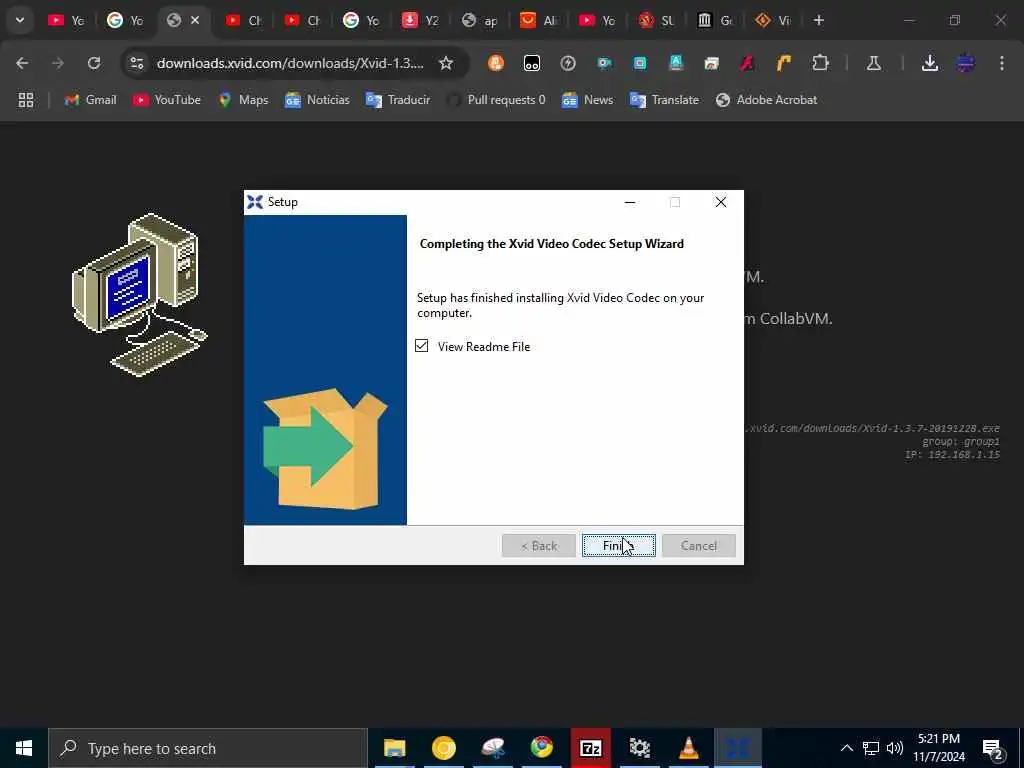View site information icon in address bar
This screenshot has height=768, width=1024.
tap(136, 63)
